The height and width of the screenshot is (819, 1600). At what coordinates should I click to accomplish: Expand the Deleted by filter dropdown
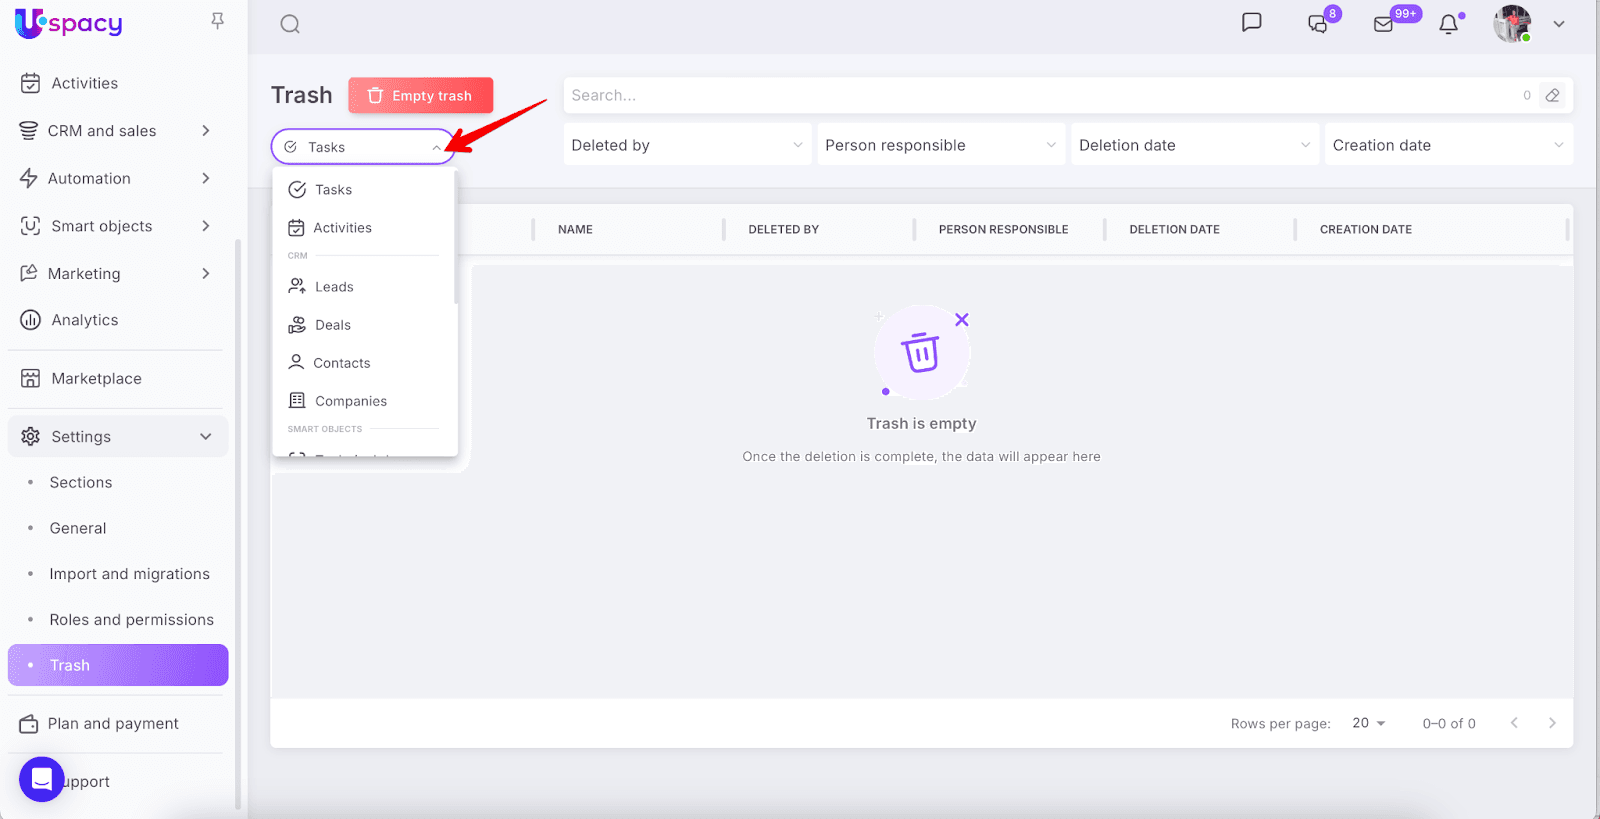pyautogui.click(x=687, y=145)
